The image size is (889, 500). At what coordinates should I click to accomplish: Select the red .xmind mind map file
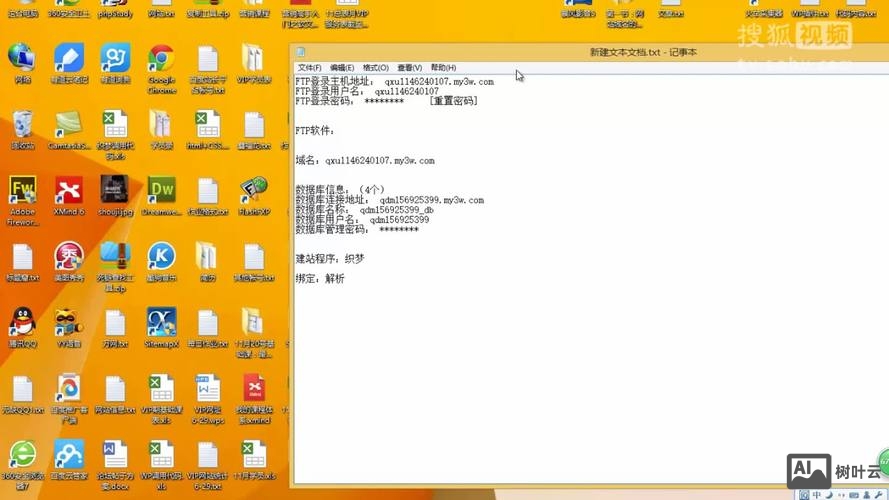pos(254,399)
